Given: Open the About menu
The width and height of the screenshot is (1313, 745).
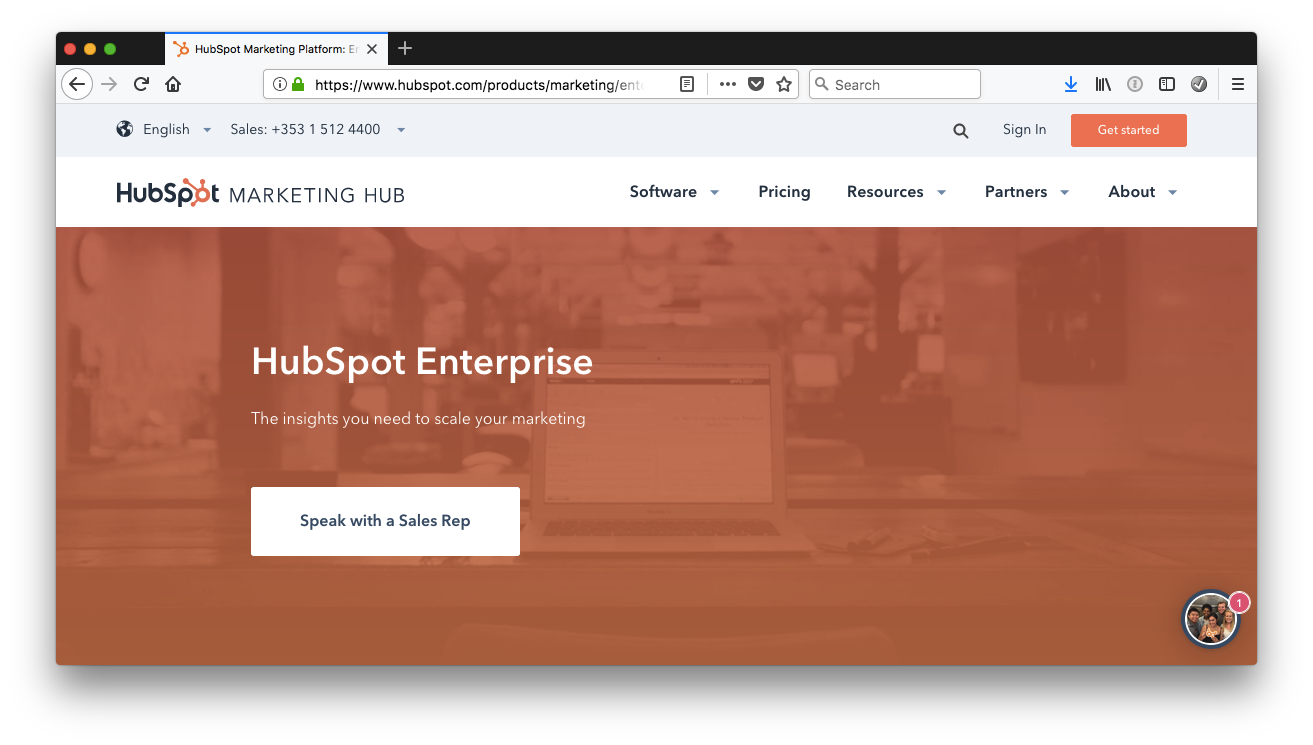Looking at the screenshot, I should [1143, 192].
